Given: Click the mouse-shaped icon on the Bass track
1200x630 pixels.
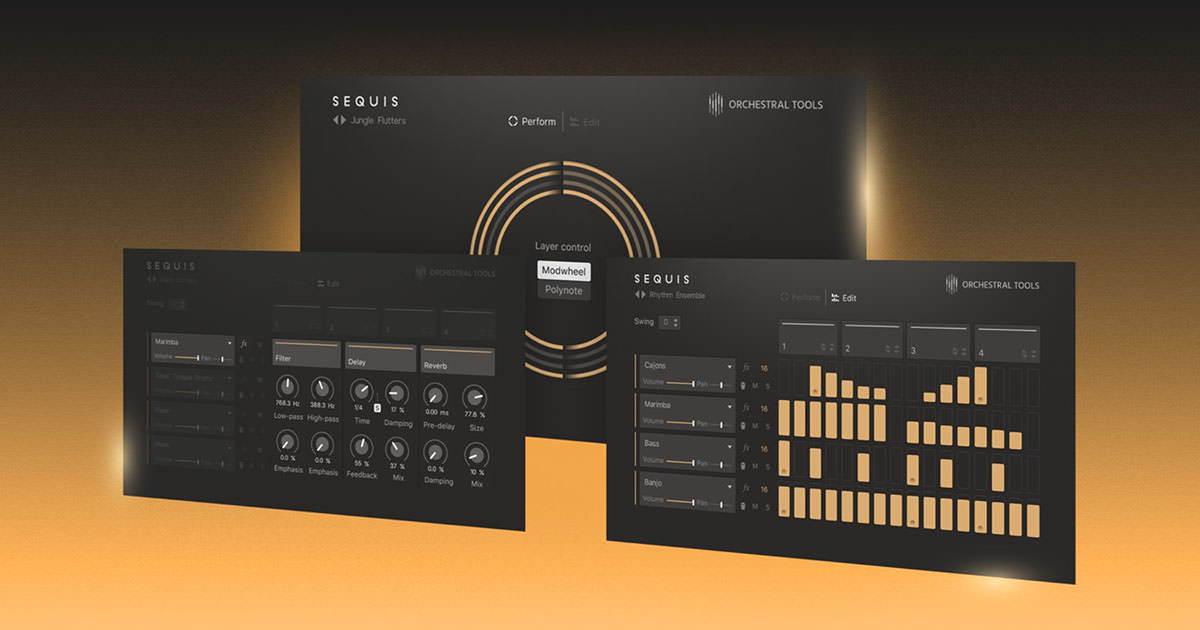Looking at the screenshot, I should coord(744,465).
